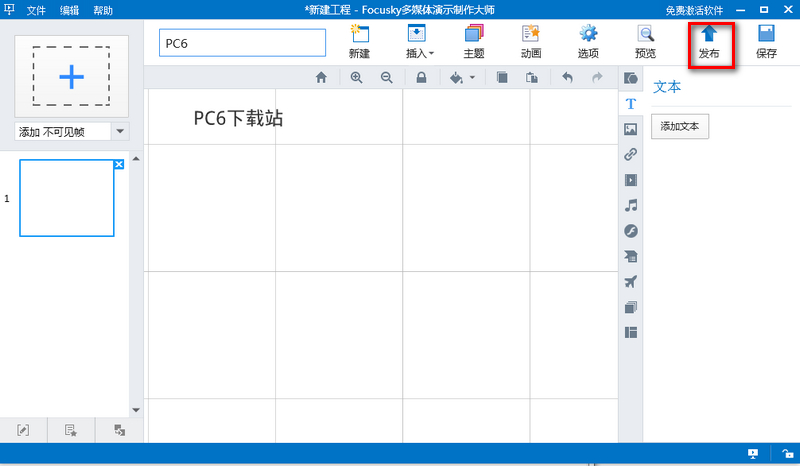The width and height of the screenshot is (800, 466).
Task: Select frame 1 thumbnail
Action: coord(67,198)
